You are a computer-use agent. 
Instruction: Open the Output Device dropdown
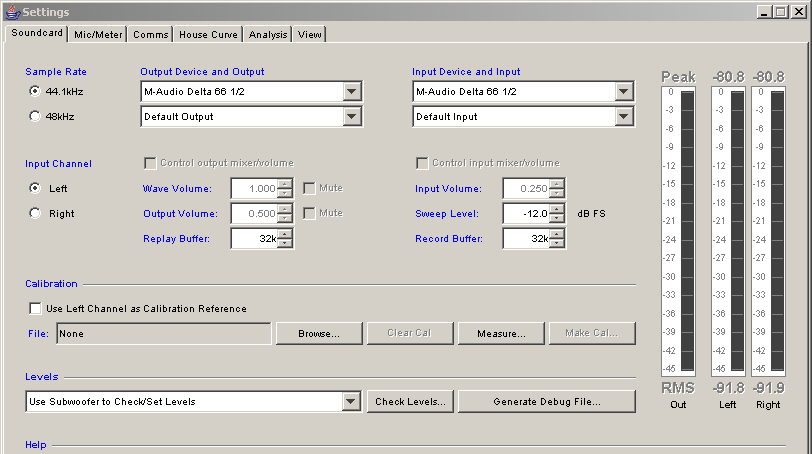(x=351, y=92)
